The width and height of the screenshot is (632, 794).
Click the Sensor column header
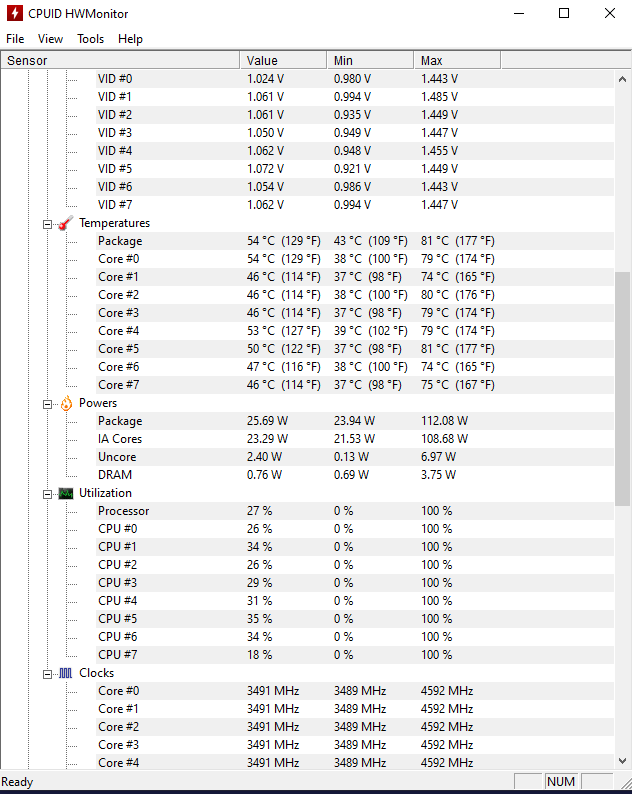[x=121, y=61]
